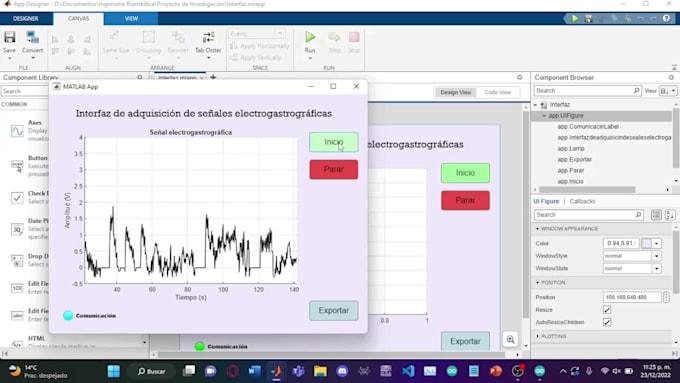
Task: Click the numeric Edit Field component icon
Action: [17, 288]
